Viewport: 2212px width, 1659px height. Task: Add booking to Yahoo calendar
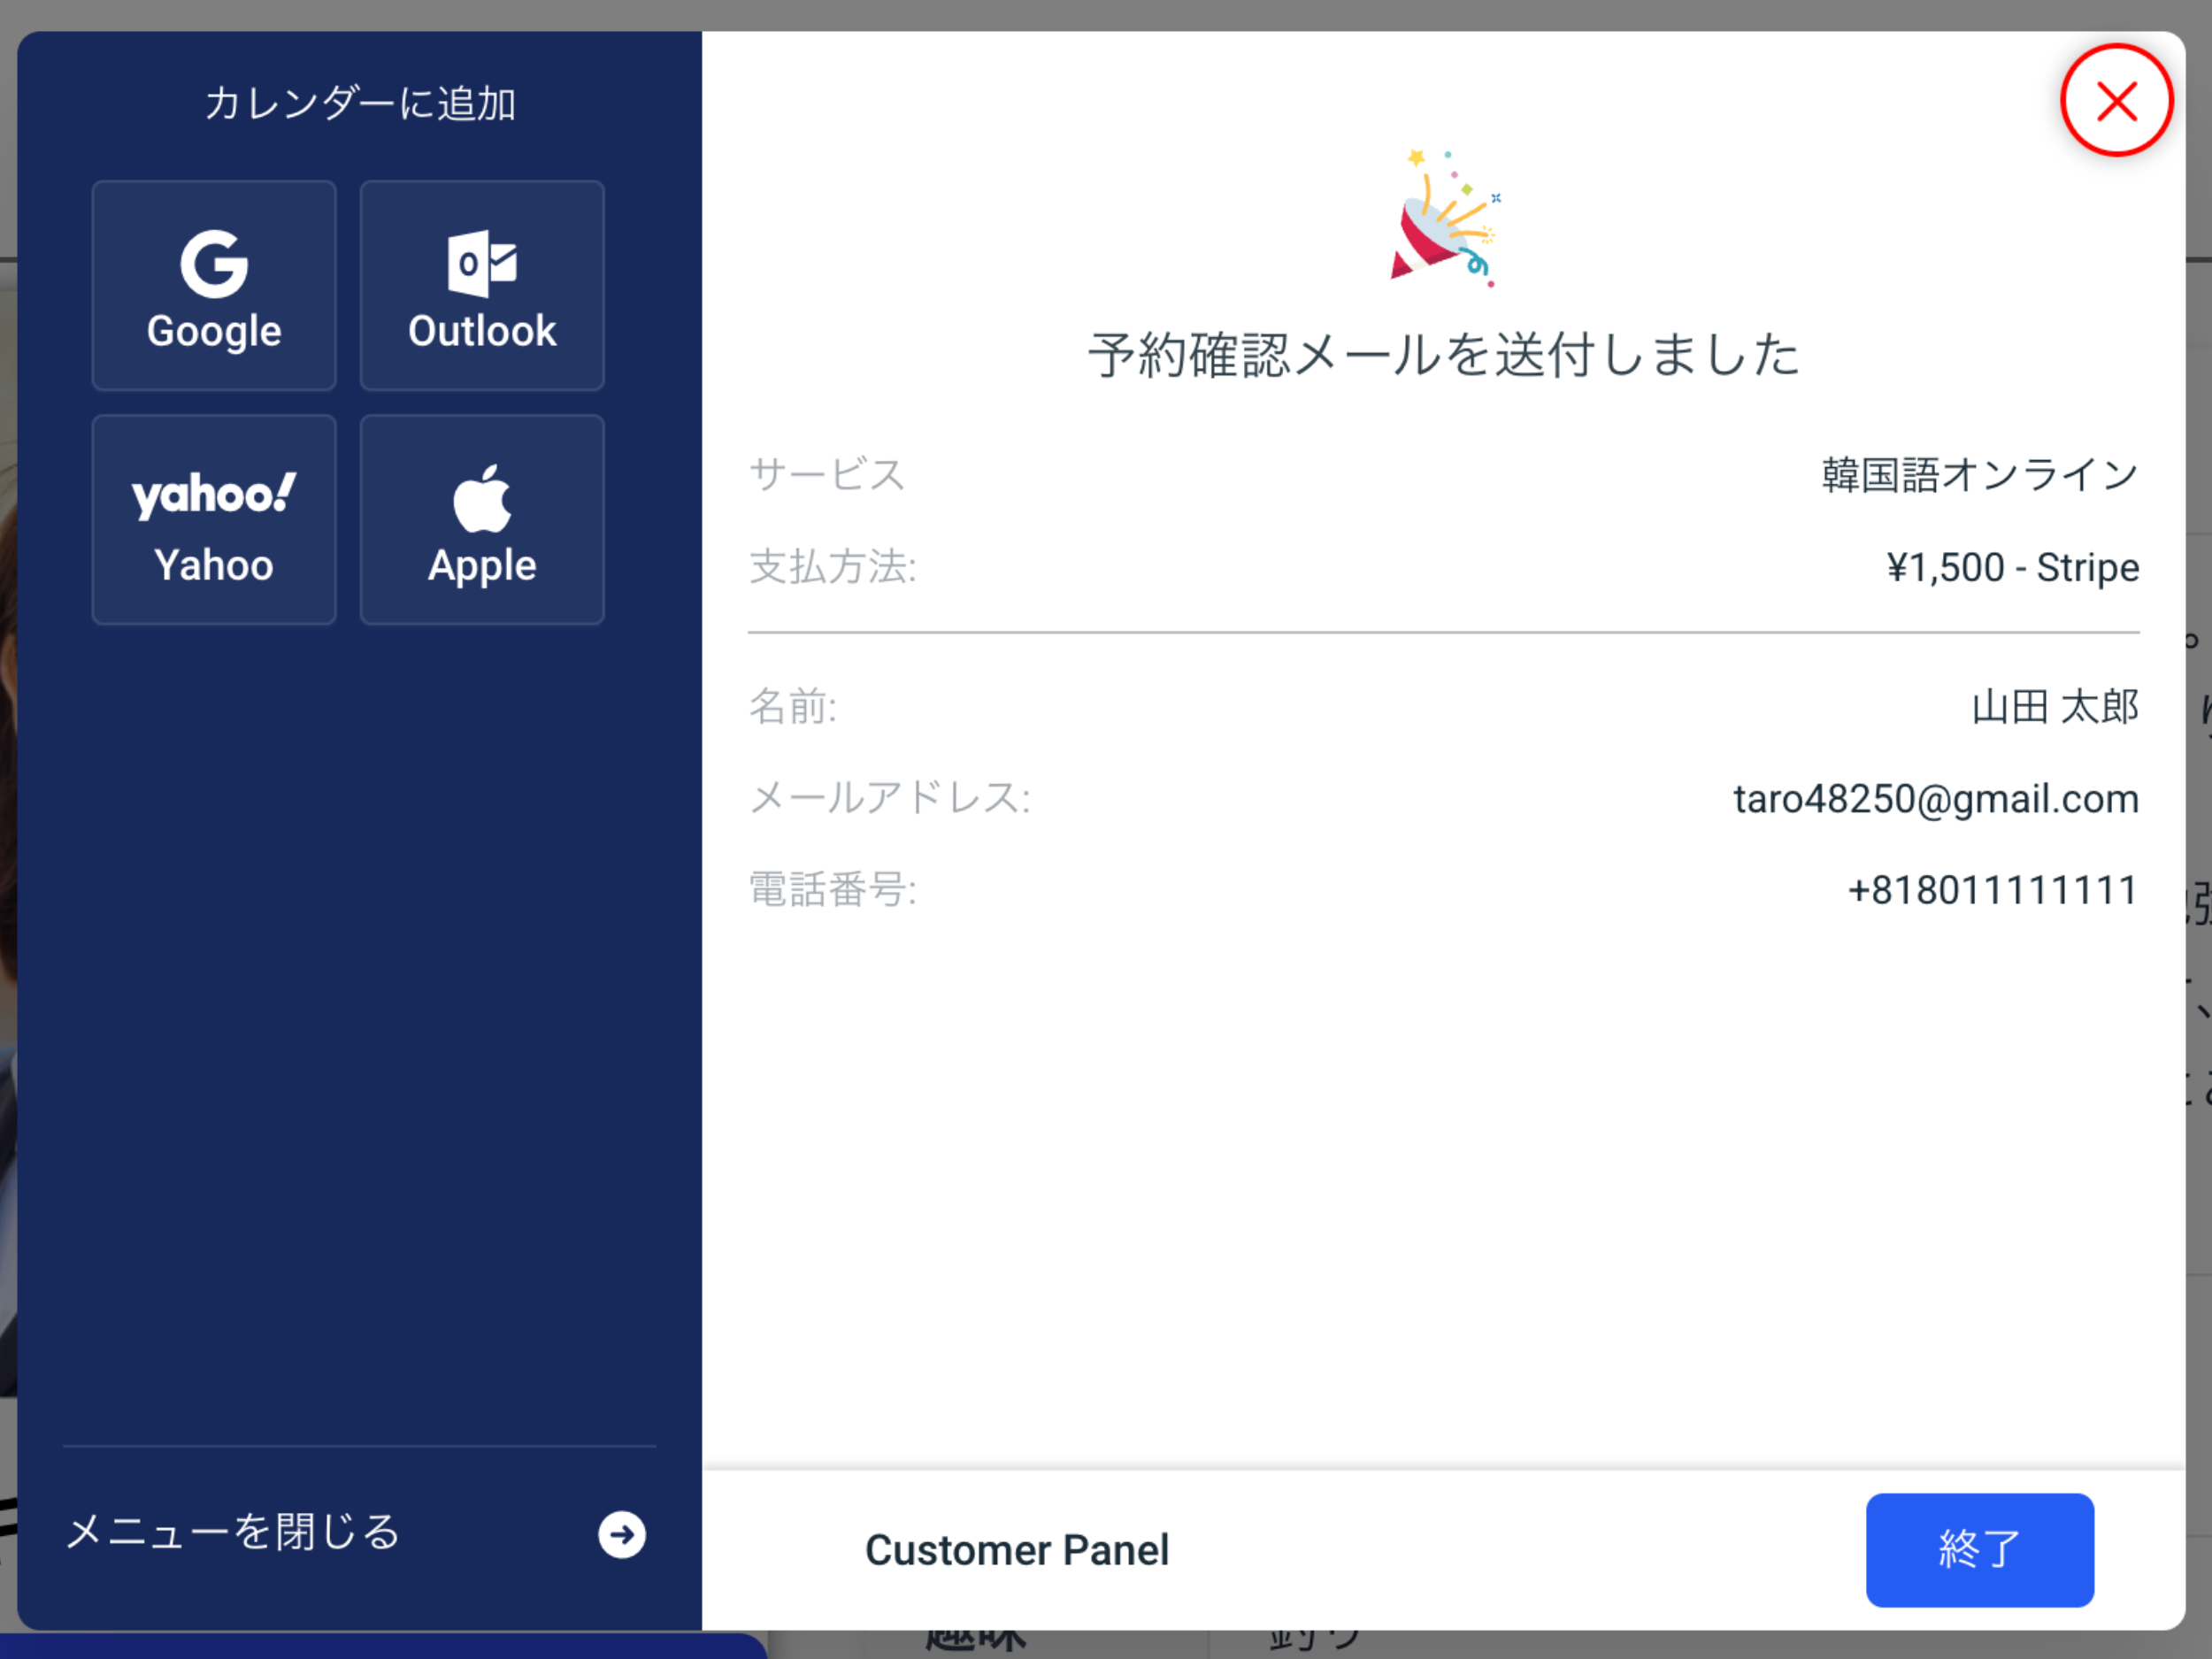(213, 520)
